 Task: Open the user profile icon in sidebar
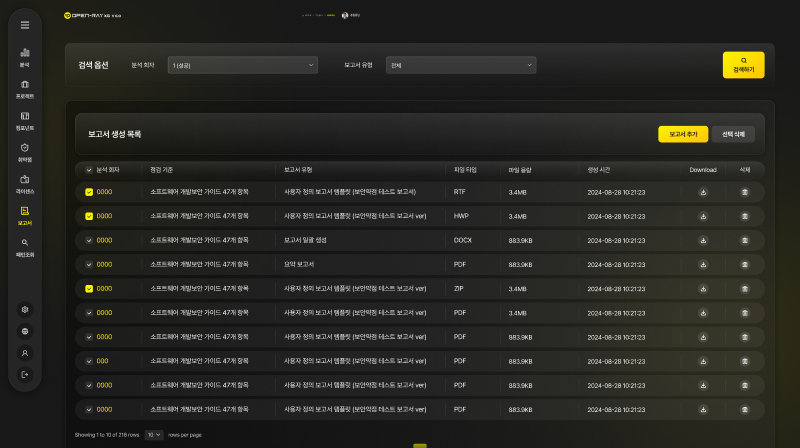coord(24,353)
